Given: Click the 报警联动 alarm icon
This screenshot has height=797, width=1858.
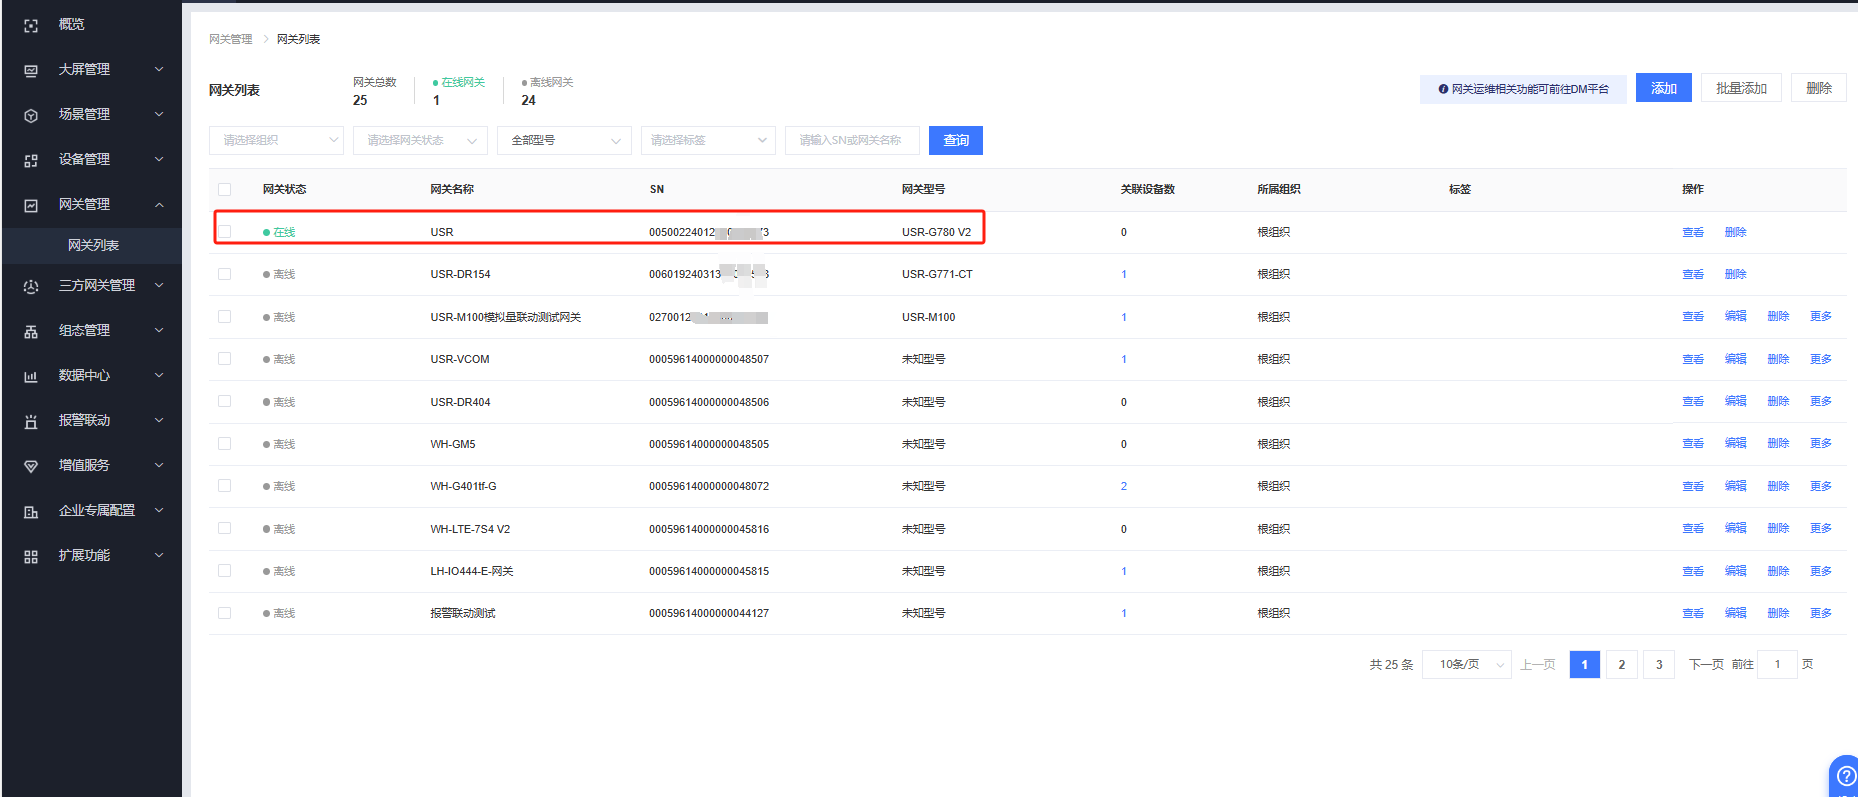Looking at the screenshot, I should (x=31, y=421).
